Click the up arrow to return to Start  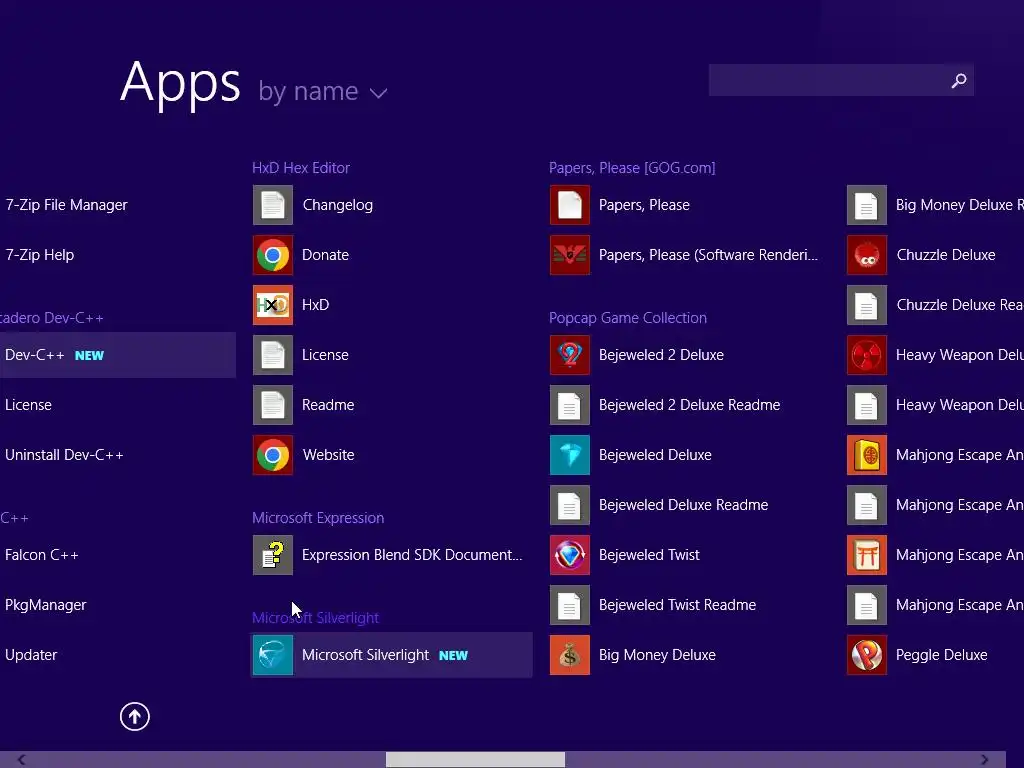(x=135, y=716)
